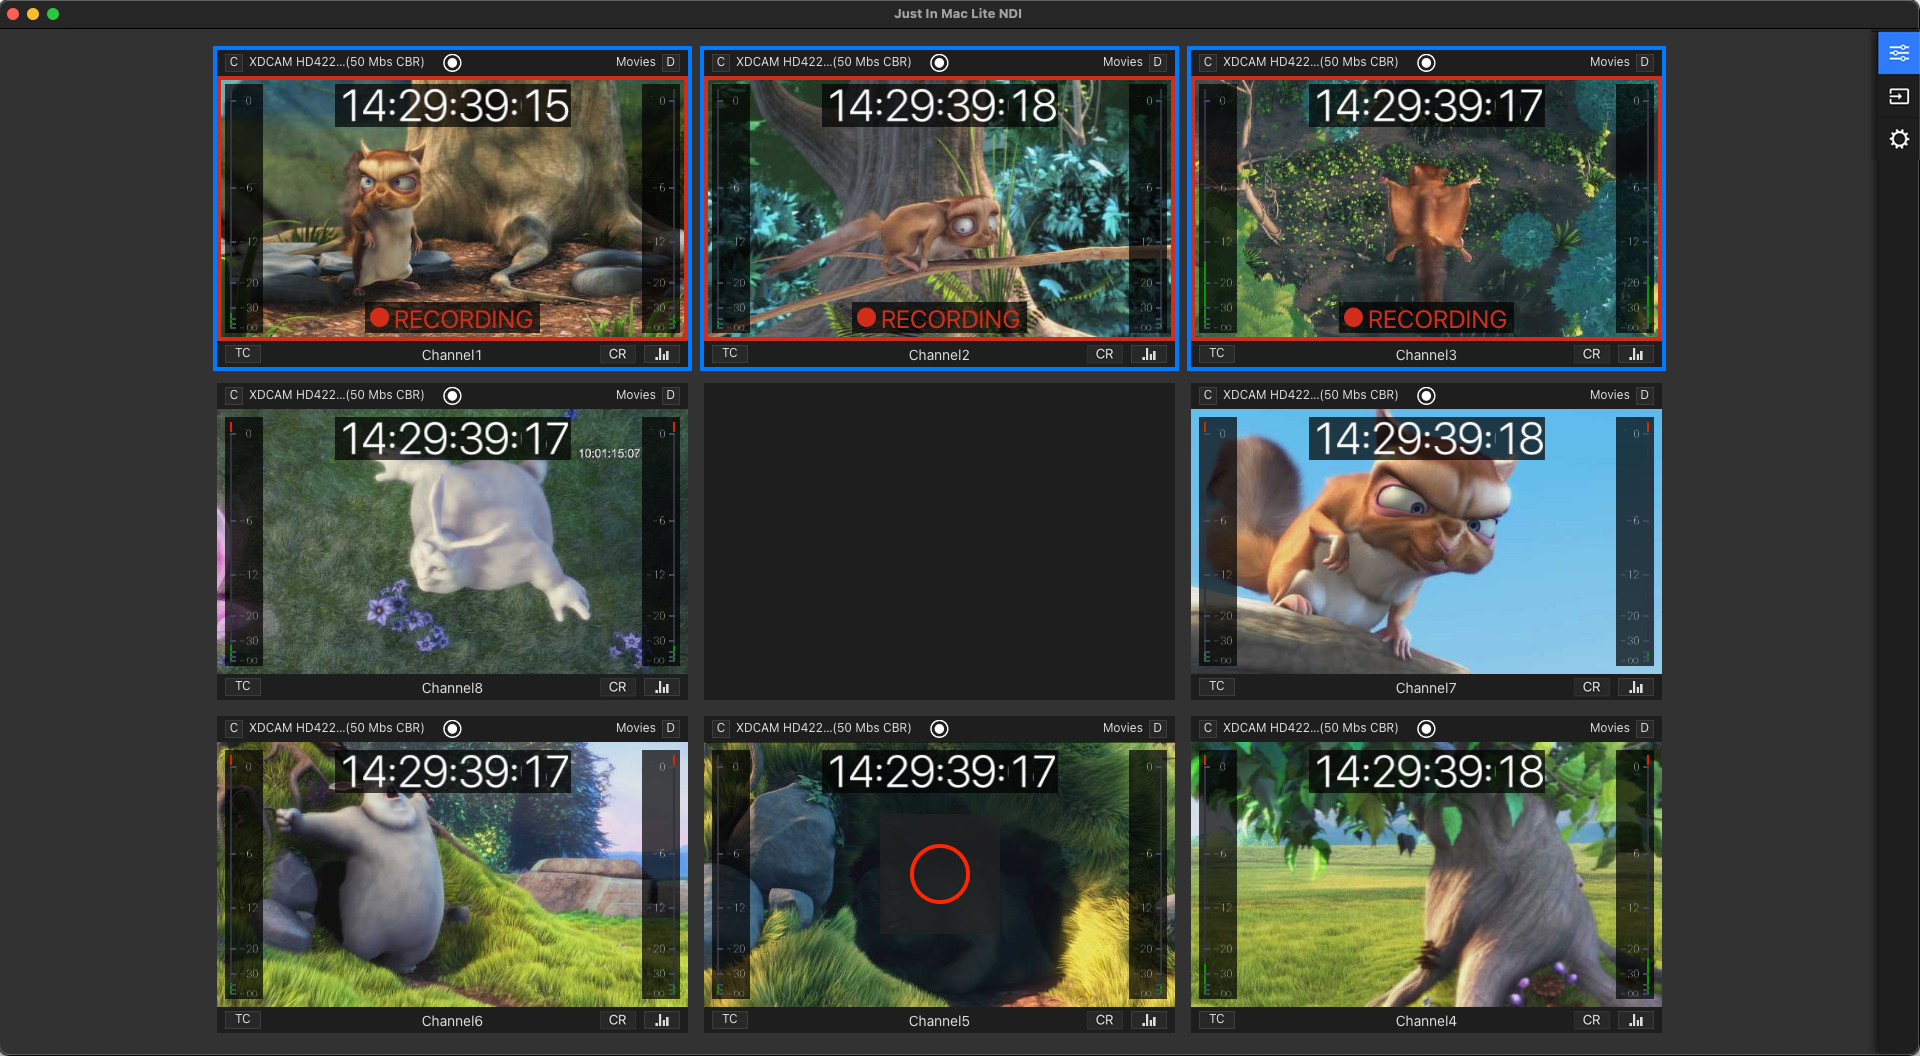
Task: Click the CR button under Channel6
Action: tap(617, 1020)
